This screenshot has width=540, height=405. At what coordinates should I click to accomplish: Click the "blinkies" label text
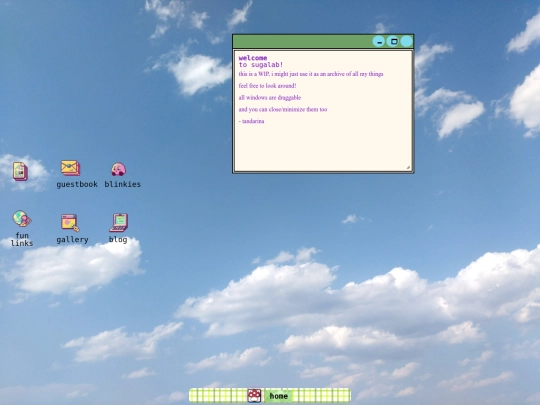(x=123, y=184)
